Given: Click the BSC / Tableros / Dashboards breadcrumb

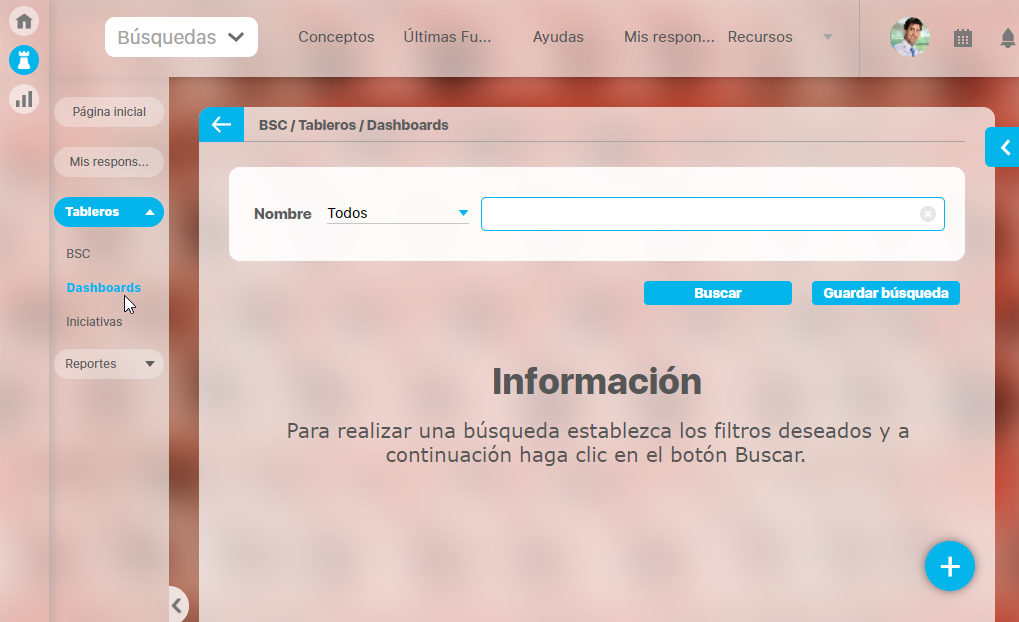Looking at the screenshot, I should (354, 125).
